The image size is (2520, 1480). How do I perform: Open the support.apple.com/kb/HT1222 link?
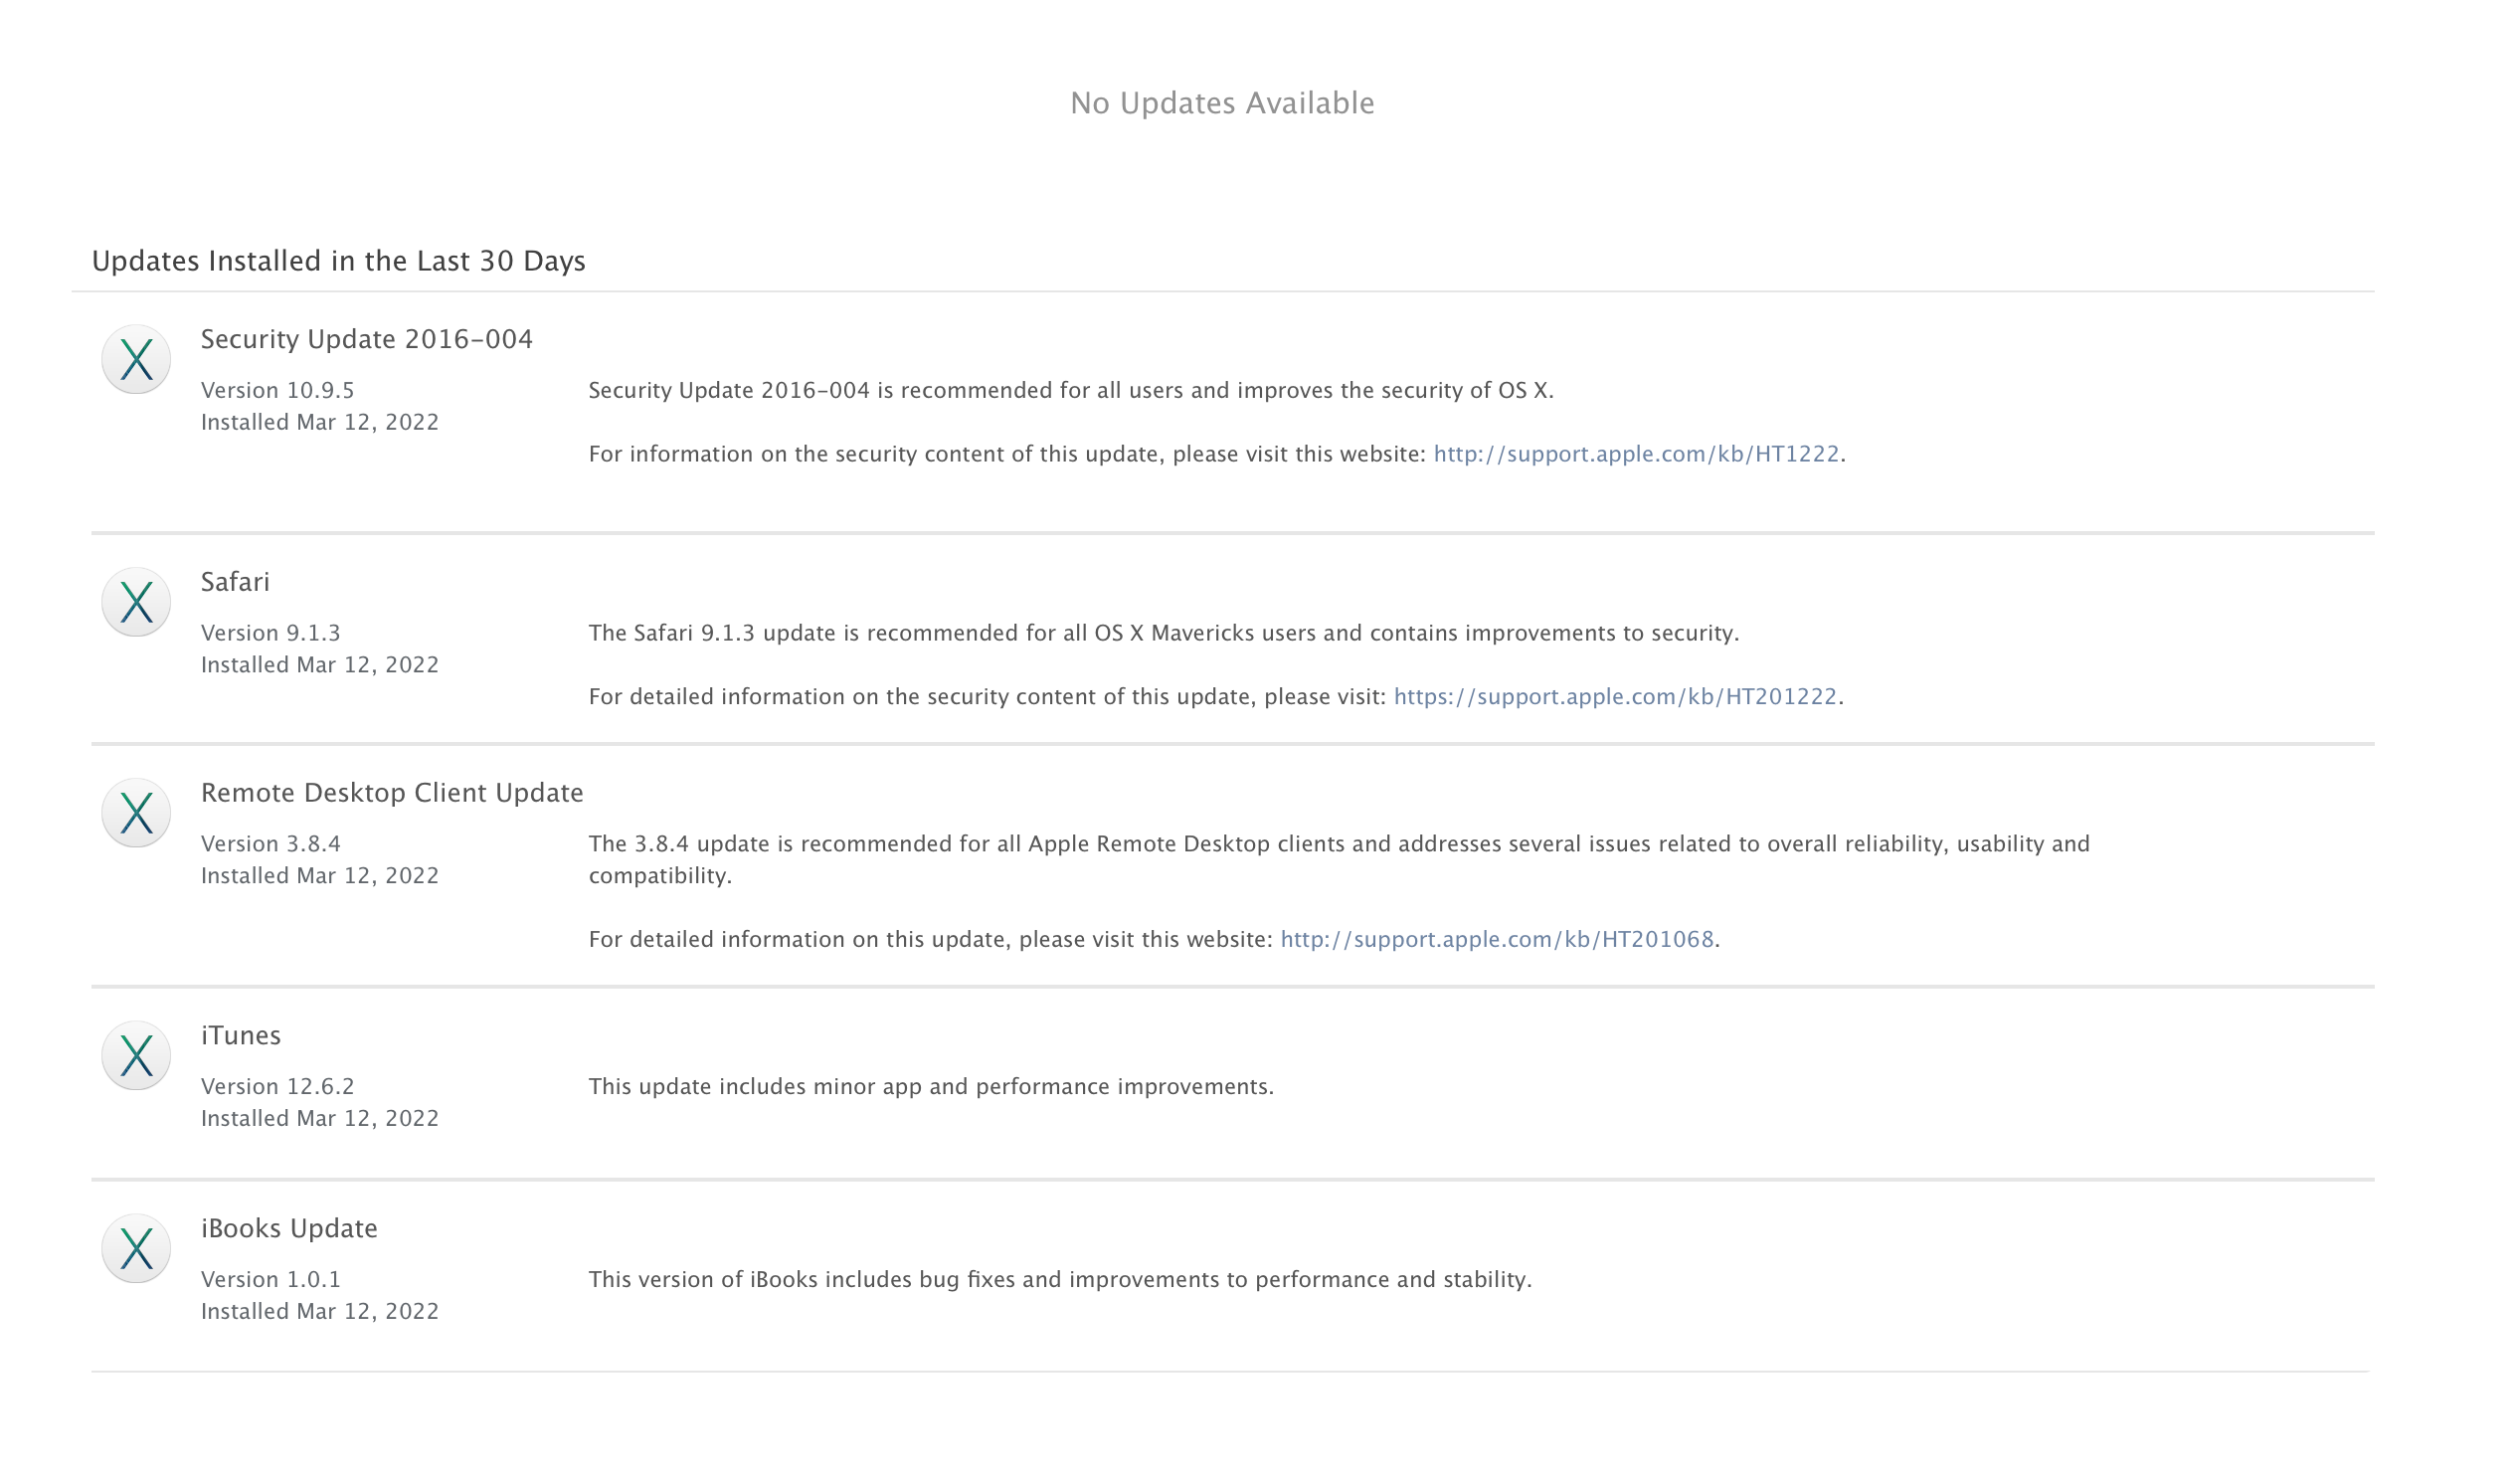pos(1637,455)
